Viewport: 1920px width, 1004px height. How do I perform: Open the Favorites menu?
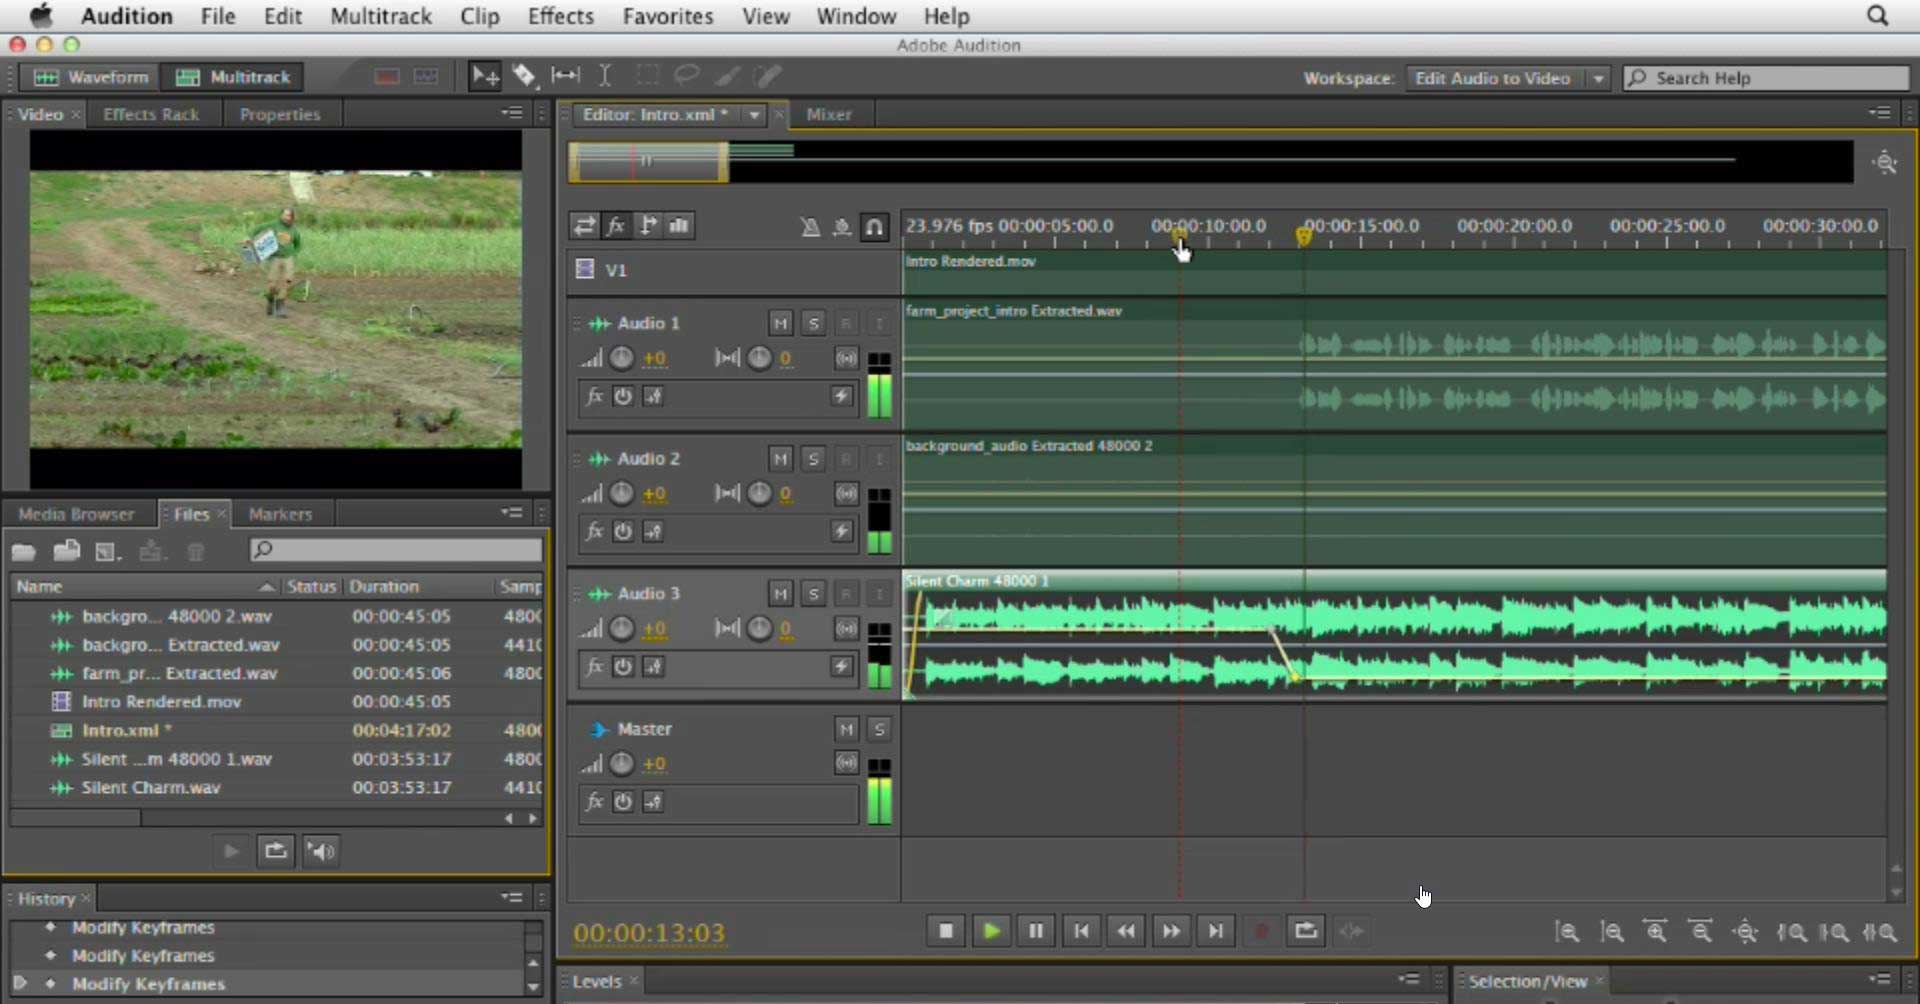[668, 16]
